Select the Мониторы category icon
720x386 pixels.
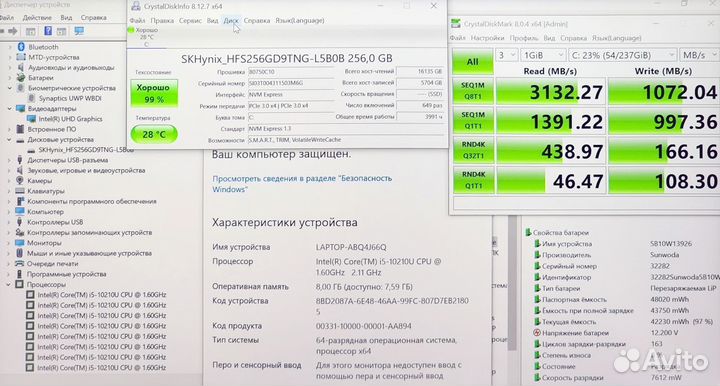coord(20,243)
